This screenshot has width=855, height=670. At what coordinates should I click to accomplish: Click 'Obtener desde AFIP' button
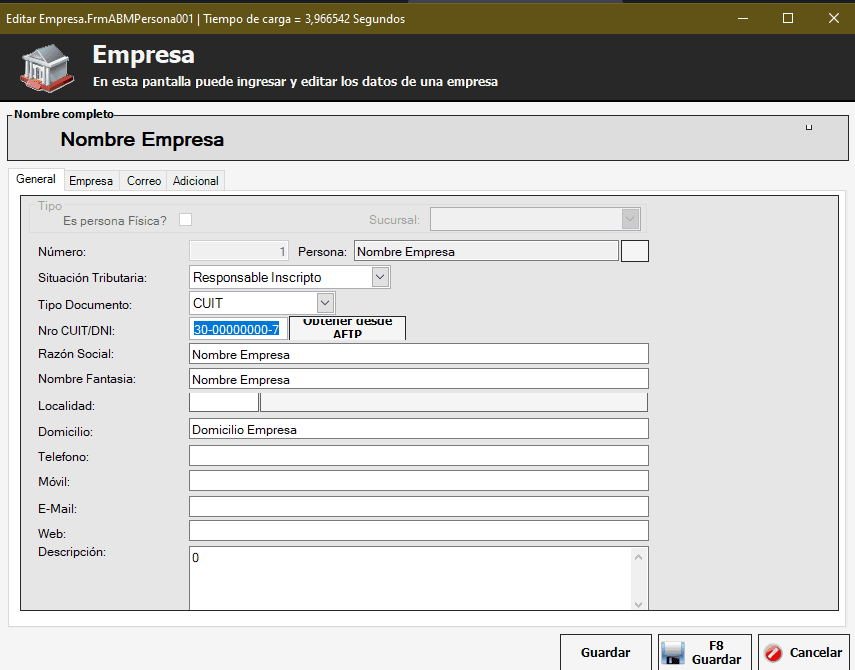(347, 328)
